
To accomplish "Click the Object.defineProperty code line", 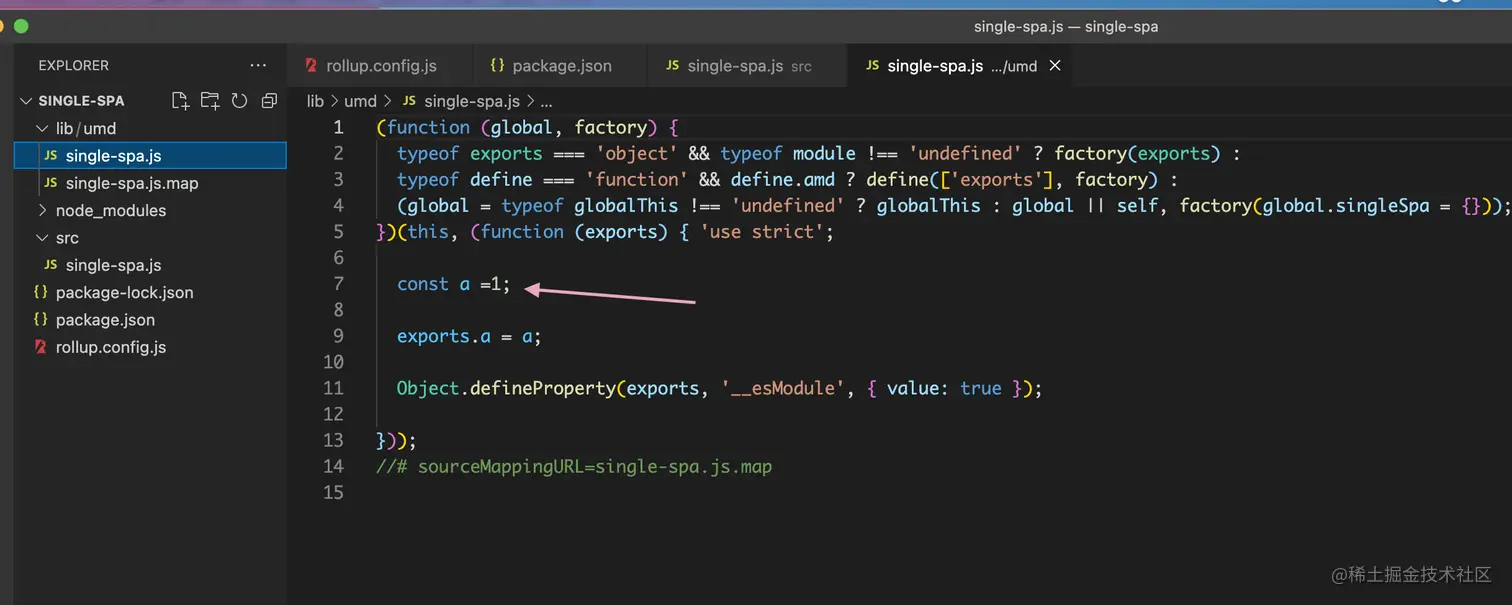I will (719, 388).
